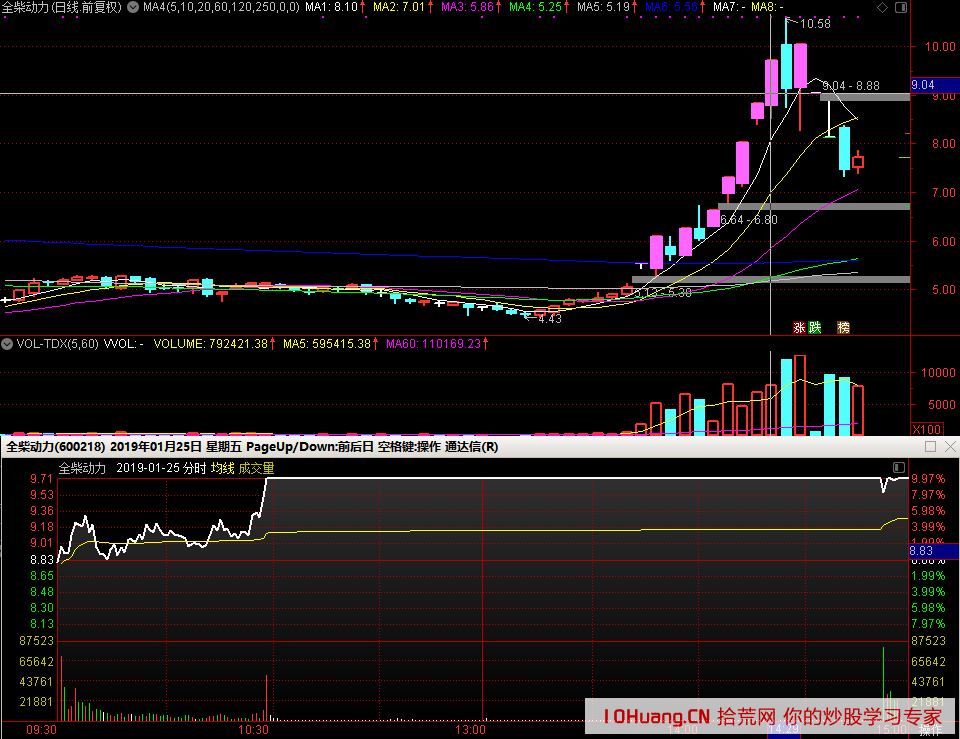Select the 14:29 time marker on axis
The image size is (960, 739).
tap(787, 730)
